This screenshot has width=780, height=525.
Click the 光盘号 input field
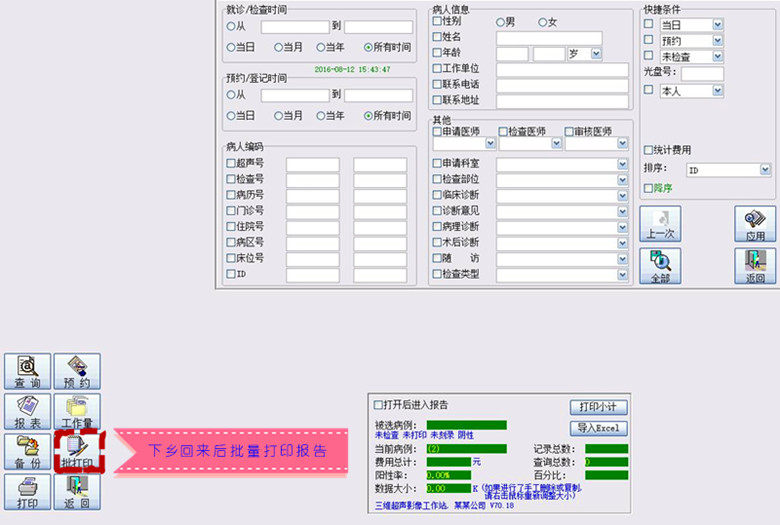(x=702, y=74)
